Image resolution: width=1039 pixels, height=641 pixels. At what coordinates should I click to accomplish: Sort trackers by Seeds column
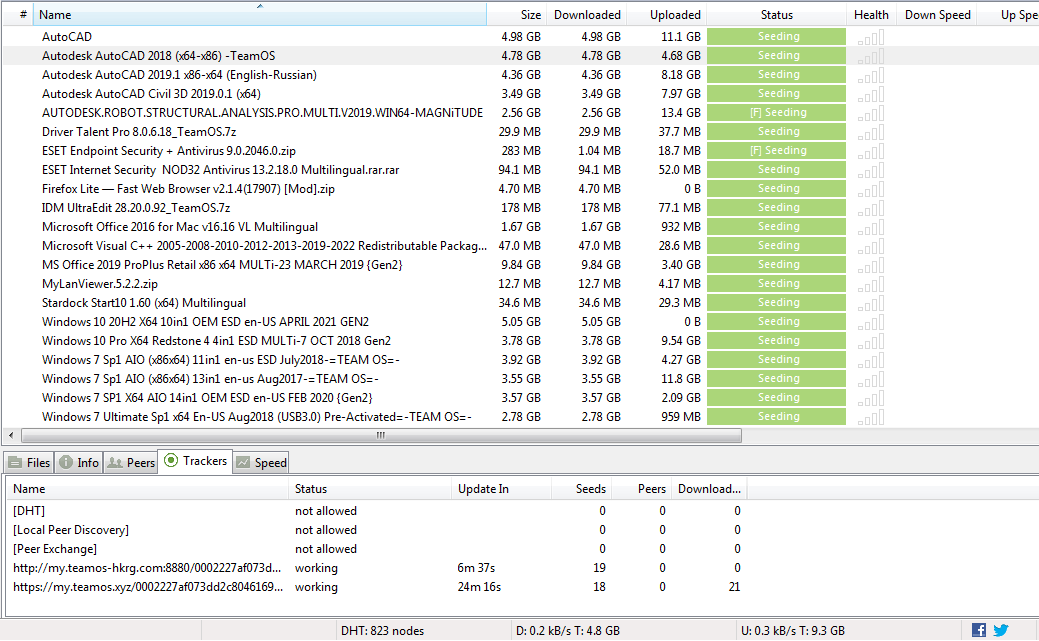582,489
